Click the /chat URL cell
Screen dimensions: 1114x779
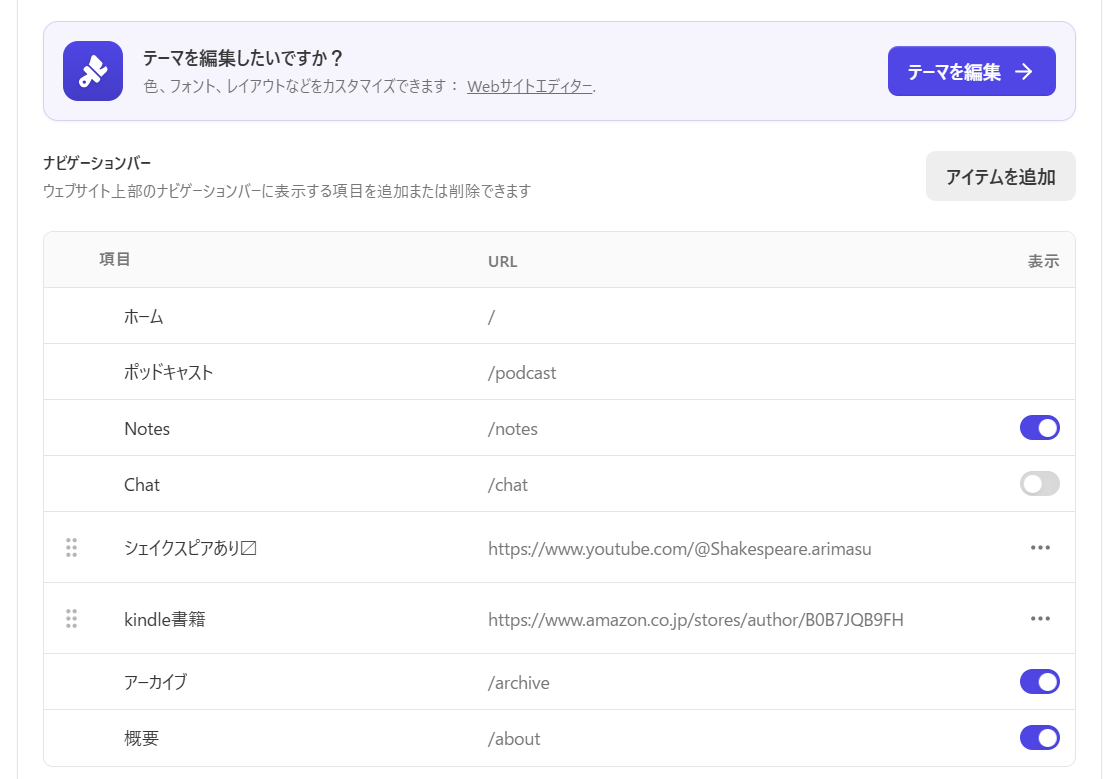point(508,485)
